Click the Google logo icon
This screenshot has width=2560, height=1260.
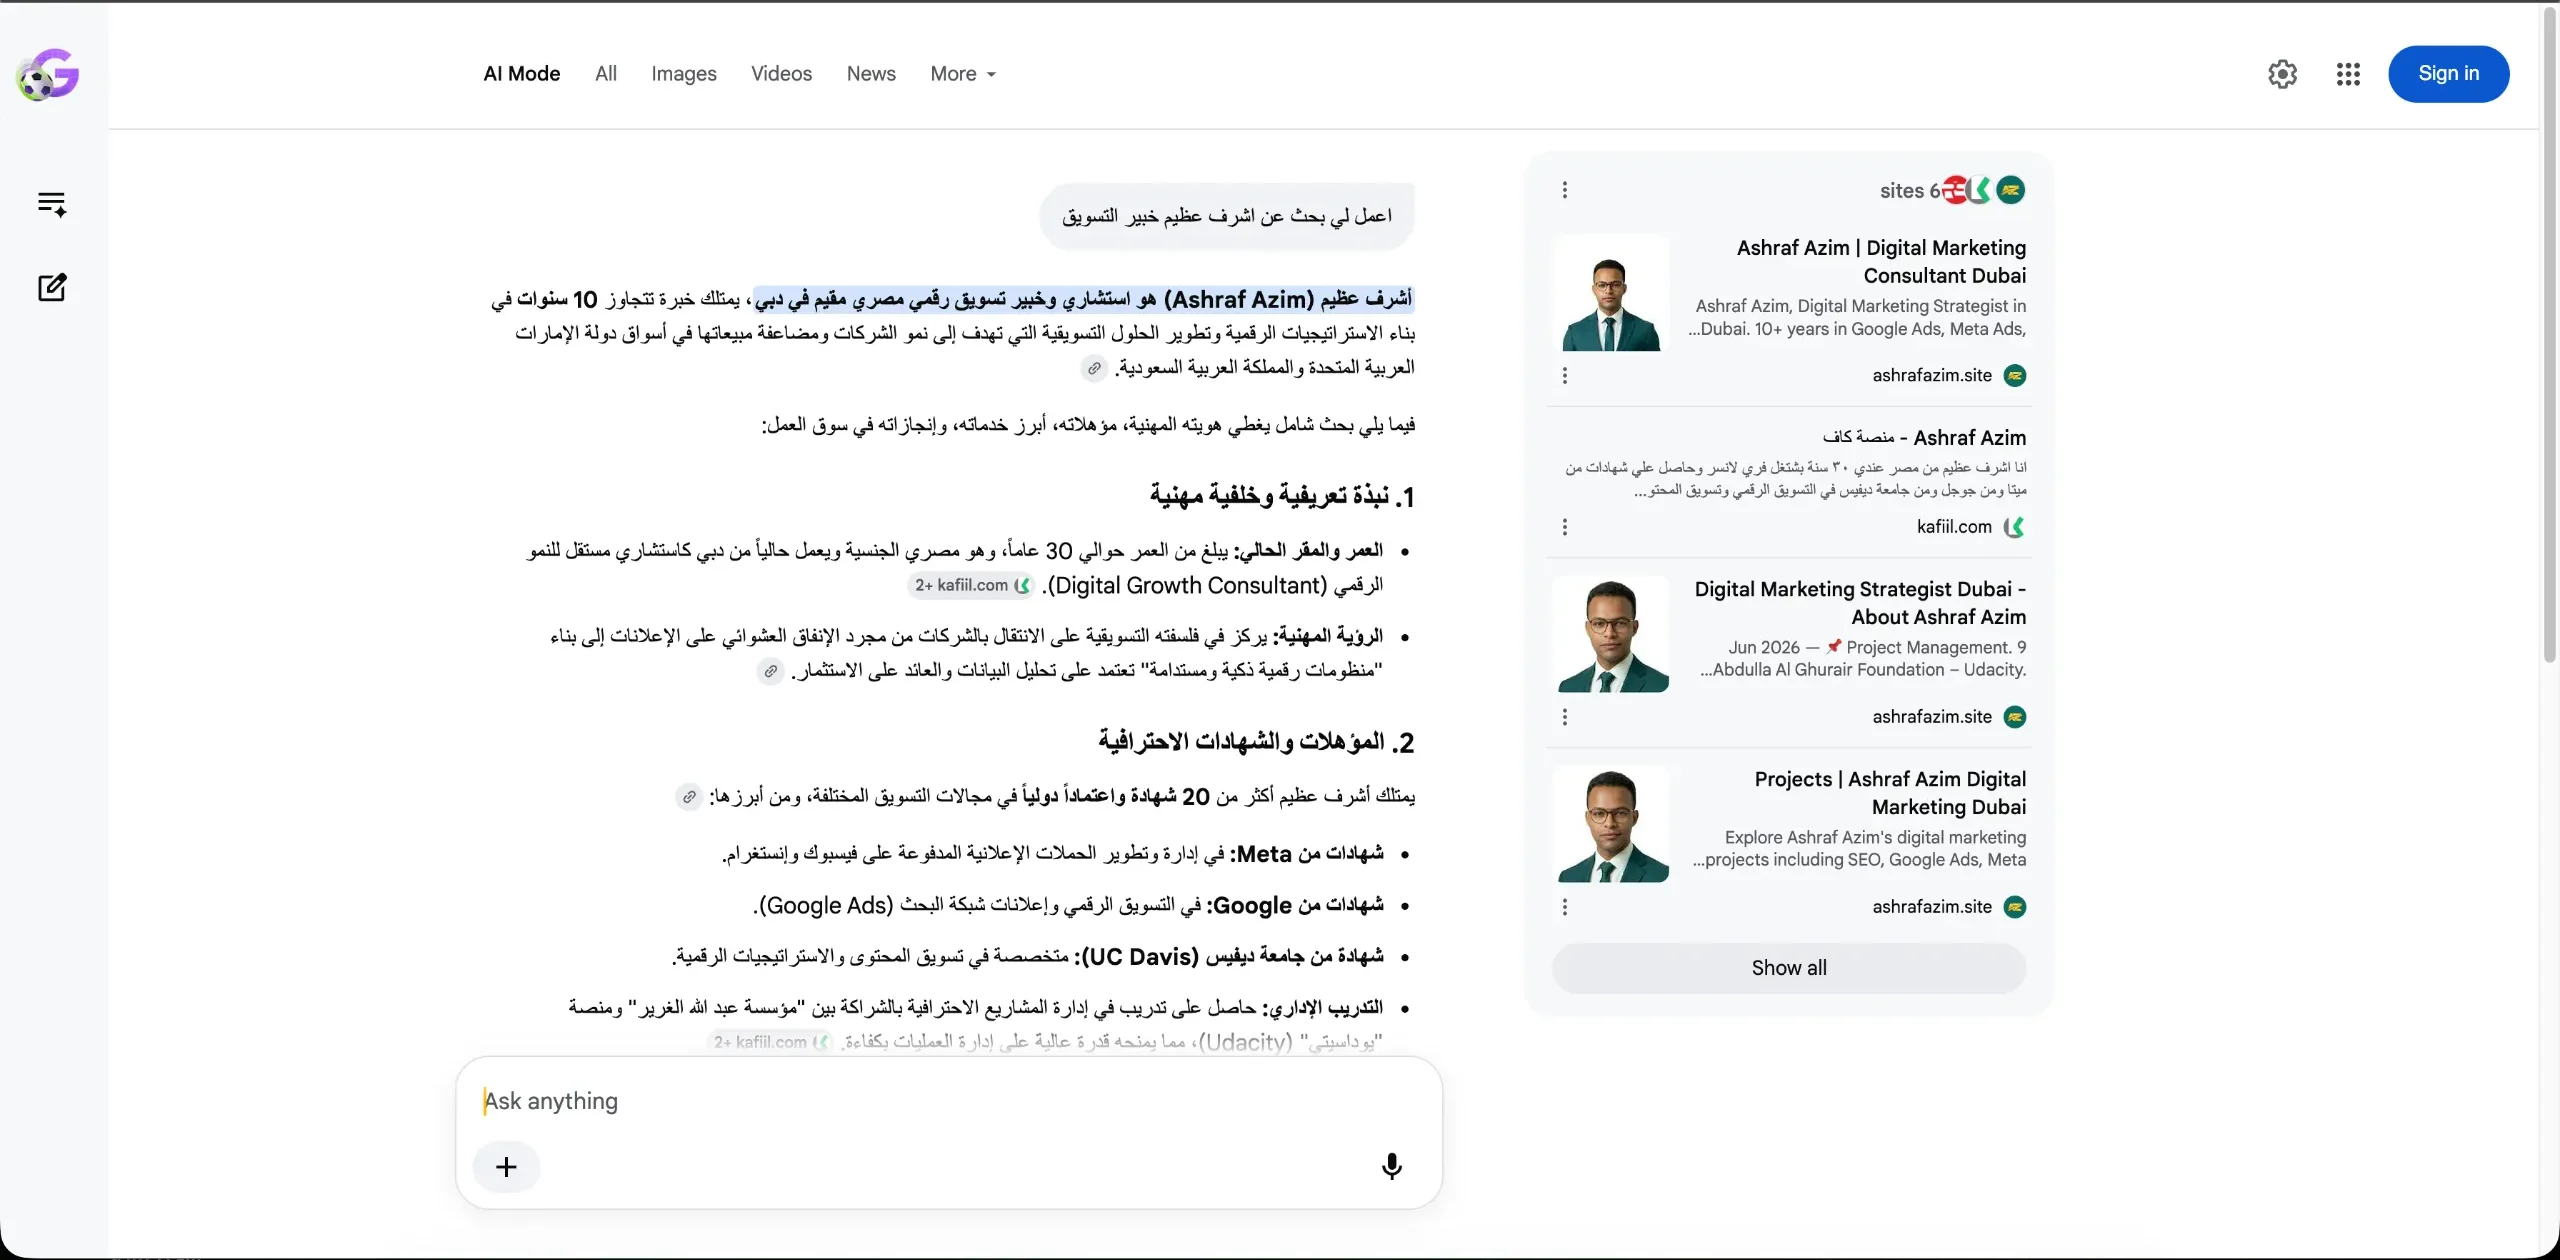[x=47, y=75]
